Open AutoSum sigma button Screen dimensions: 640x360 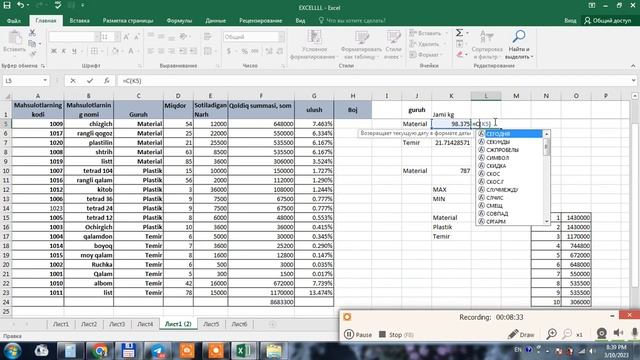460,33
